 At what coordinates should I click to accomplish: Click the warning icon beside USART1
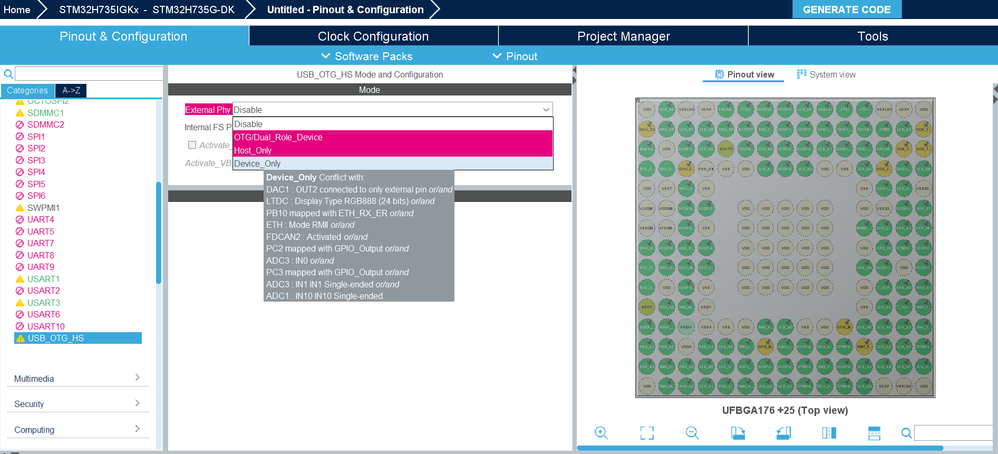click(20, 279)
